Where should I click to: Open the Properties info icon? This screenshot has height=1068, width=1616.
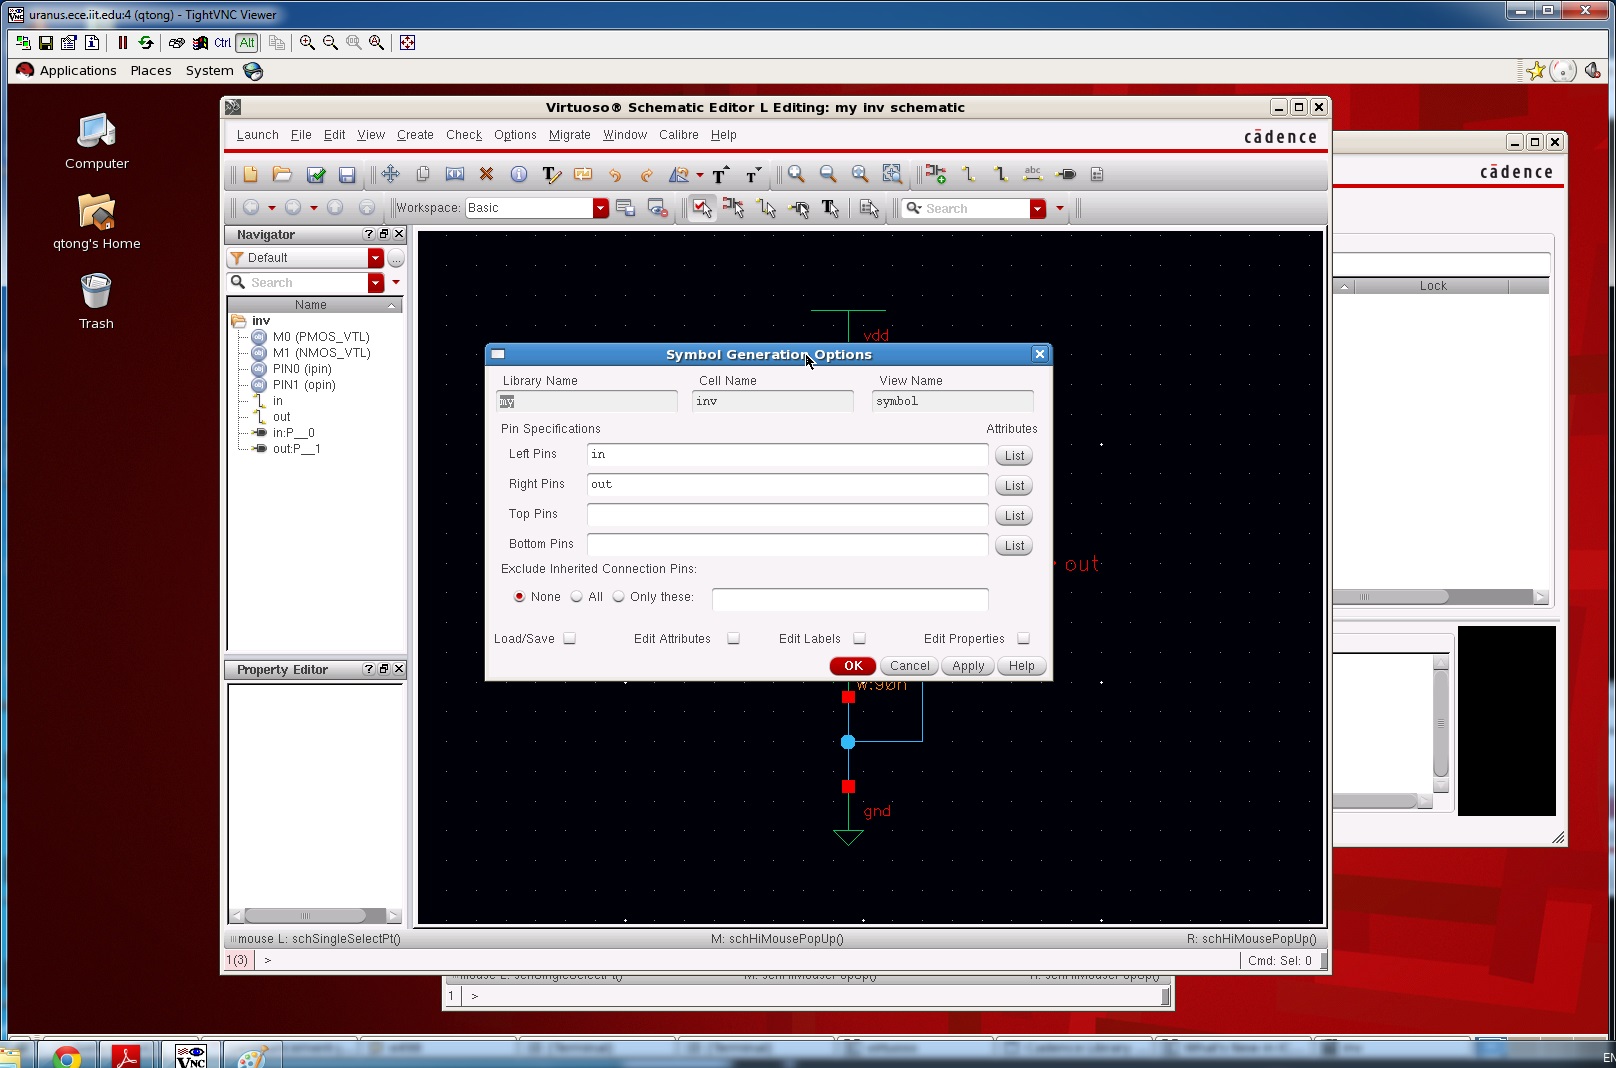pos(518,174)
